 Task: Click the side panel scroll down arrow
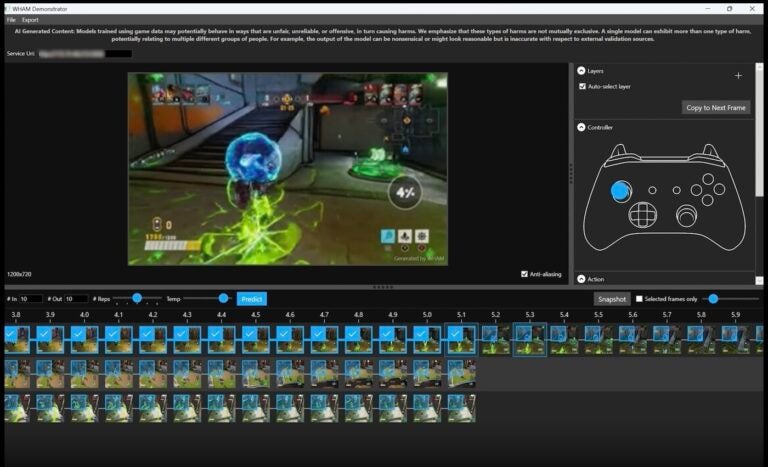click(759, 280)
